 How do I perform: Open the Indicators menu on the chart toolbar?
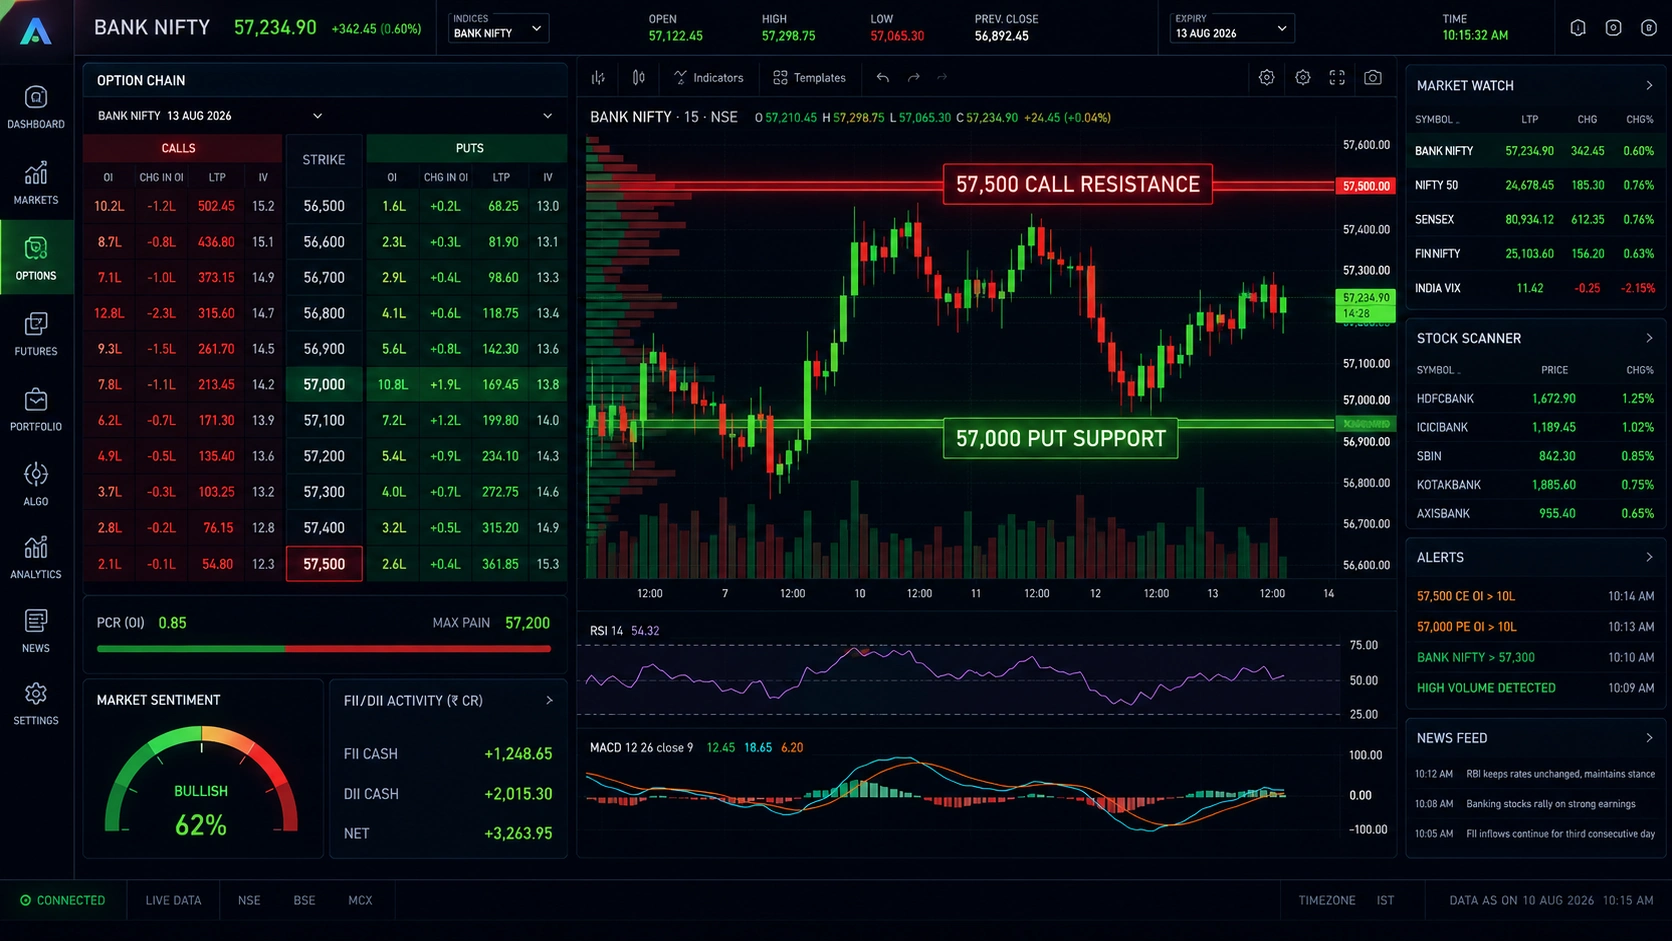[709, 77]
